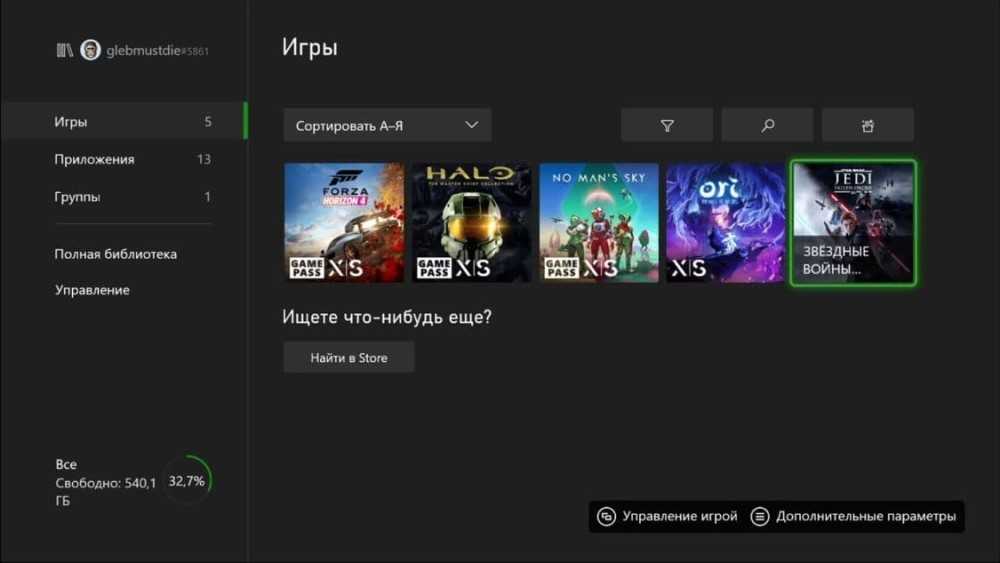Open Полная библиотека in the sidebar
Viewport: 1000px width, 563px height.
(x=115, y=254)
